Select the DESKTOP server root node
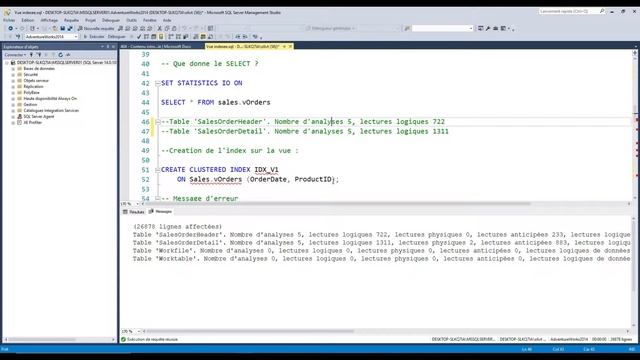Image resolution: width=640 pixels, height=360 pixels. (67, 63)
